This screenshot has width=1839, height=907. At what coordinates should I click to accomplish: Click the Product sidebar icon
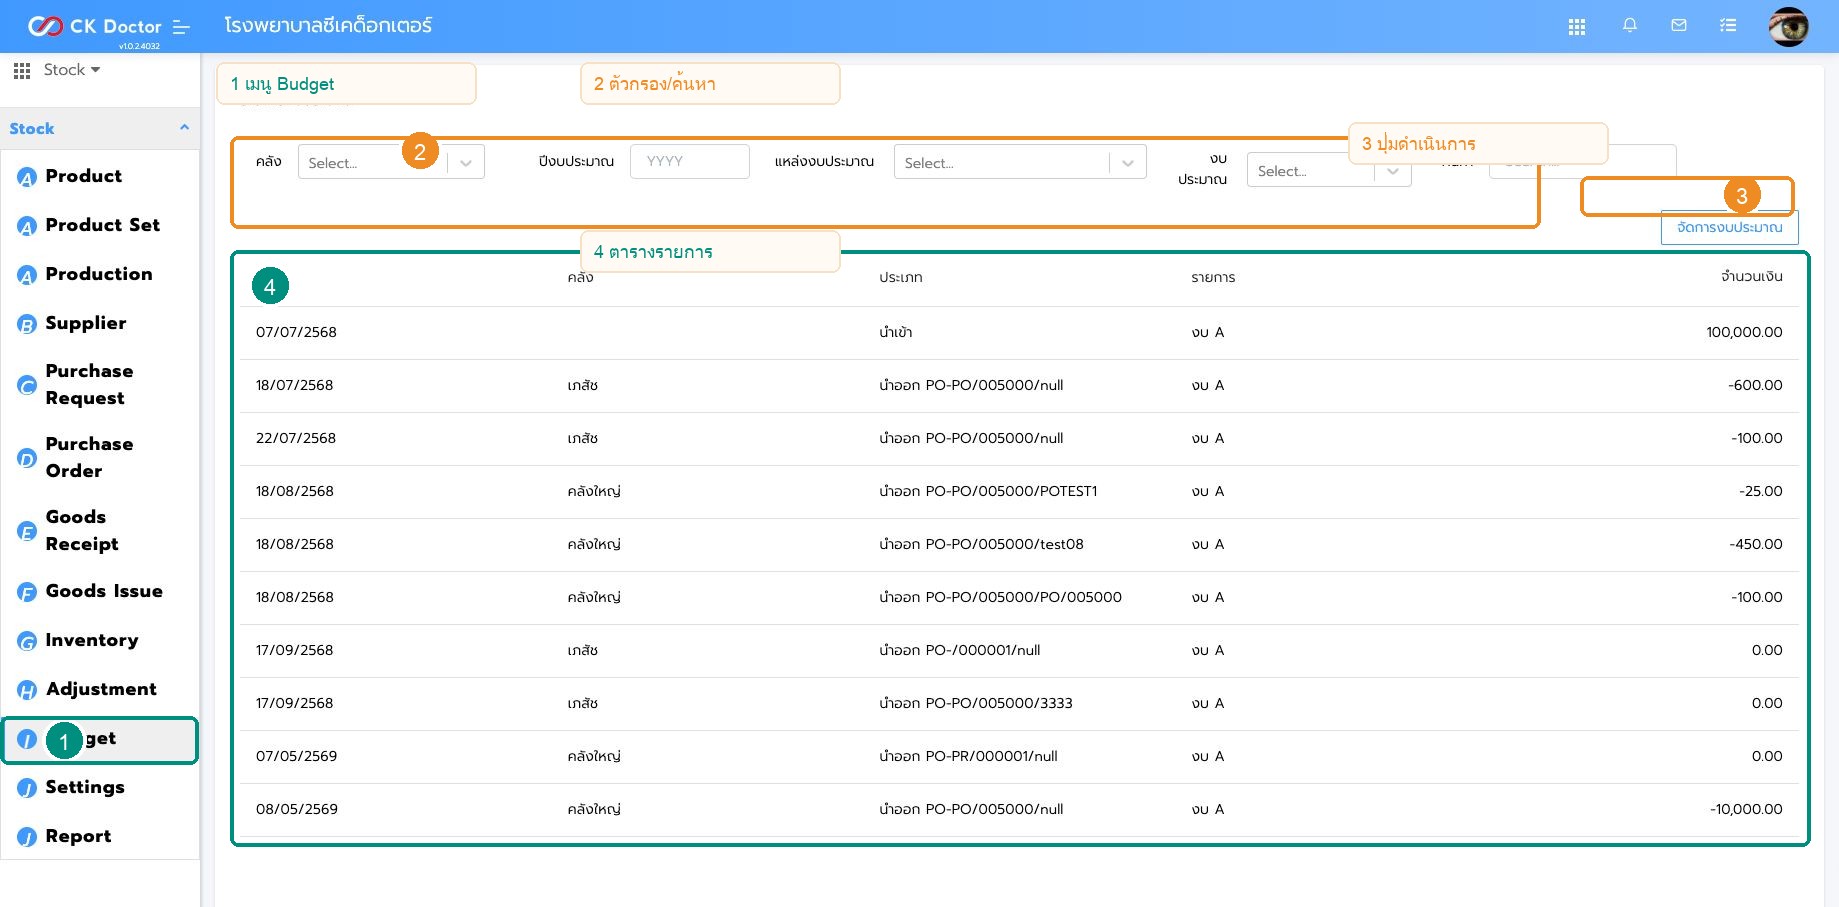(x=27, y=177)
